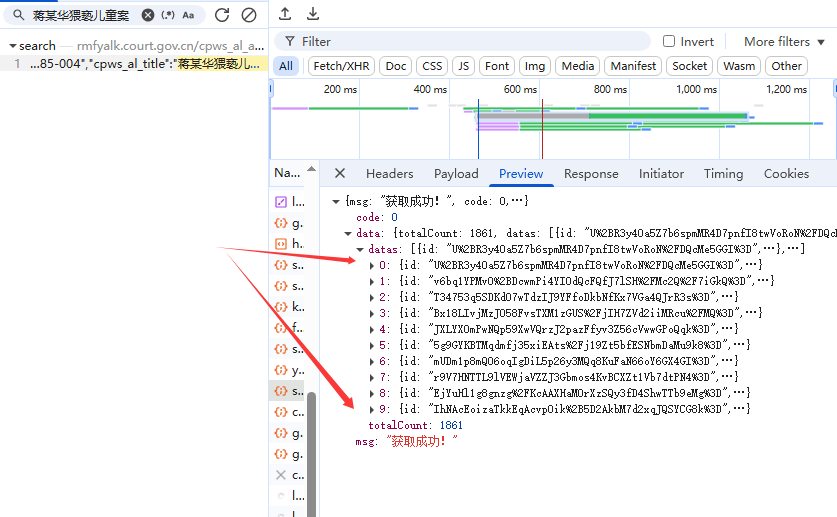The width and height of the screenshot is (837, 517).
Task: Select the request starting with h
Action: tap(288, 244)
